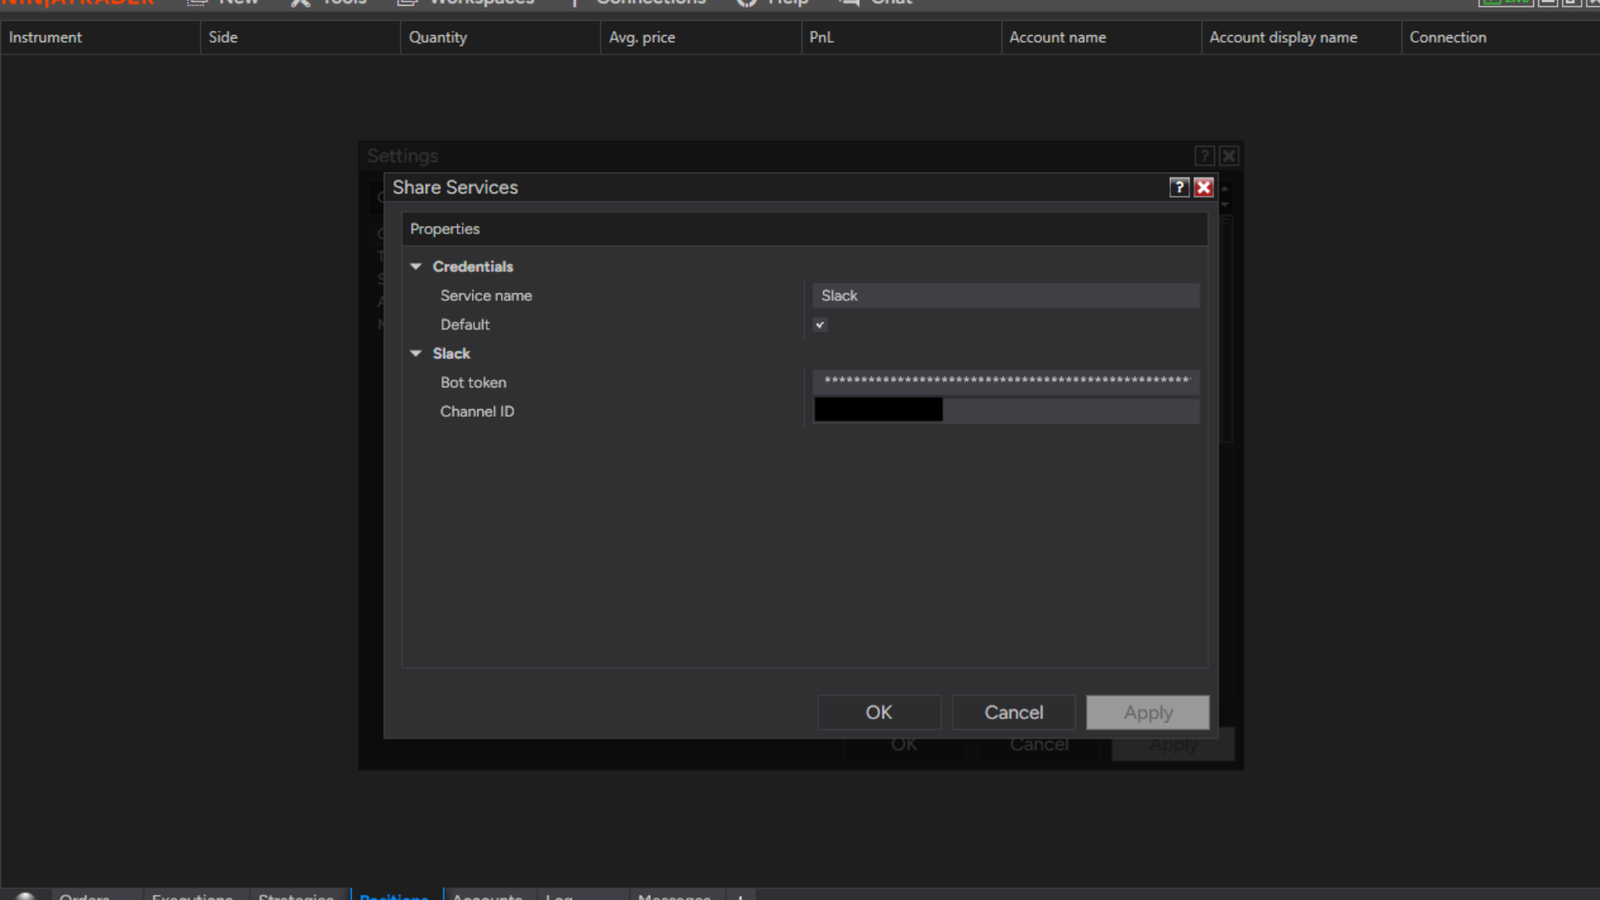Click the connection status sphere icon

(26, 896)
